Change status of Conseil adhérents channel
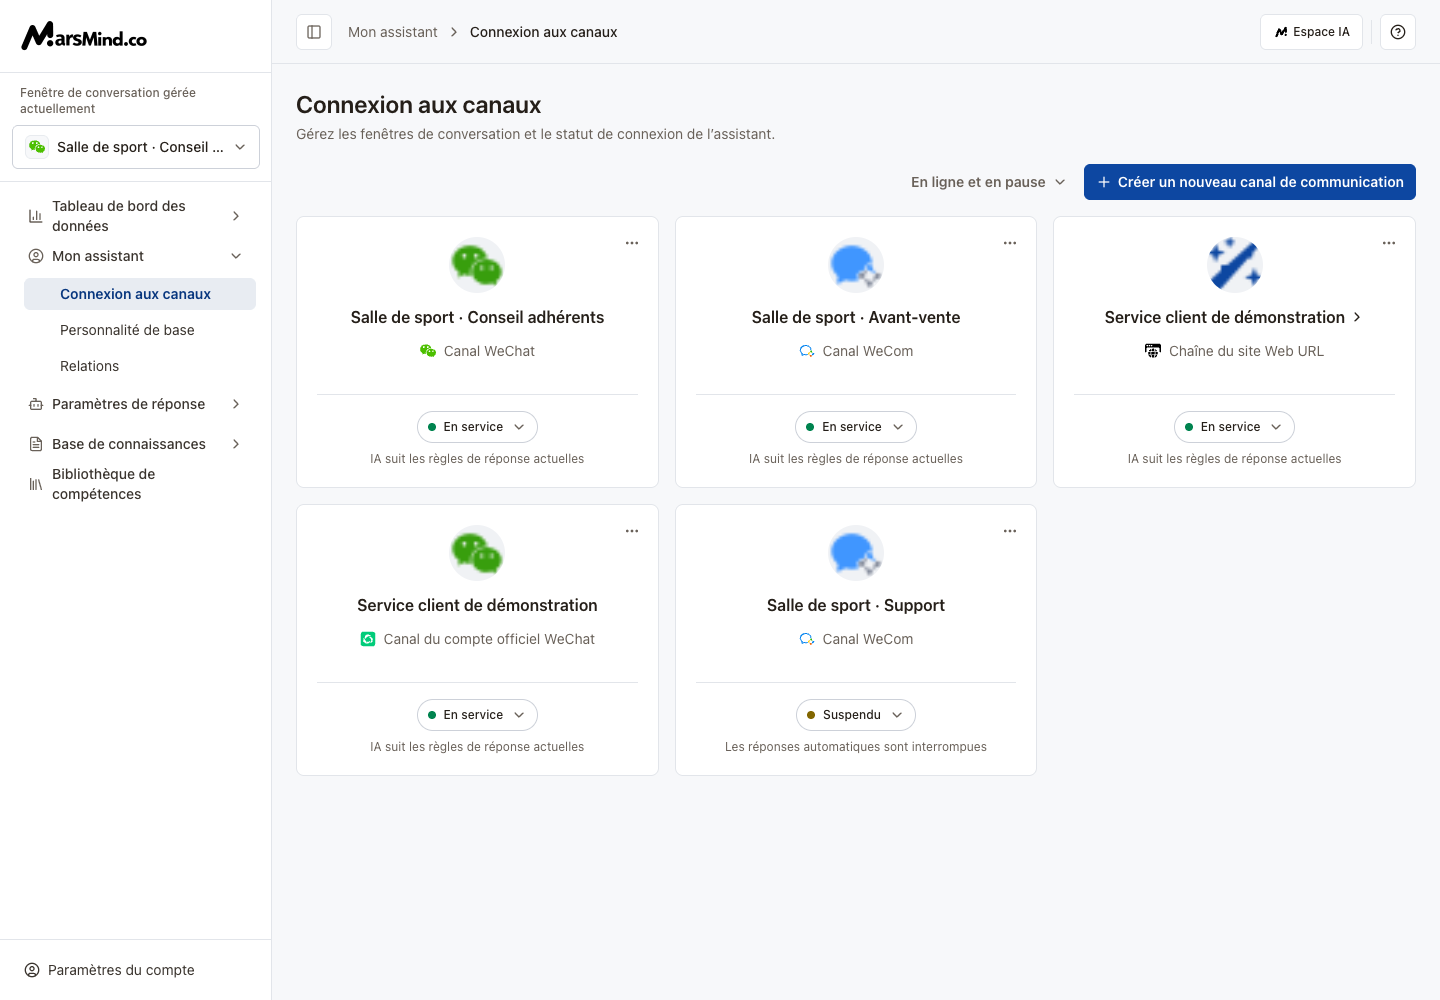Screen dimensions: 1440x1000 coord(477,427)
